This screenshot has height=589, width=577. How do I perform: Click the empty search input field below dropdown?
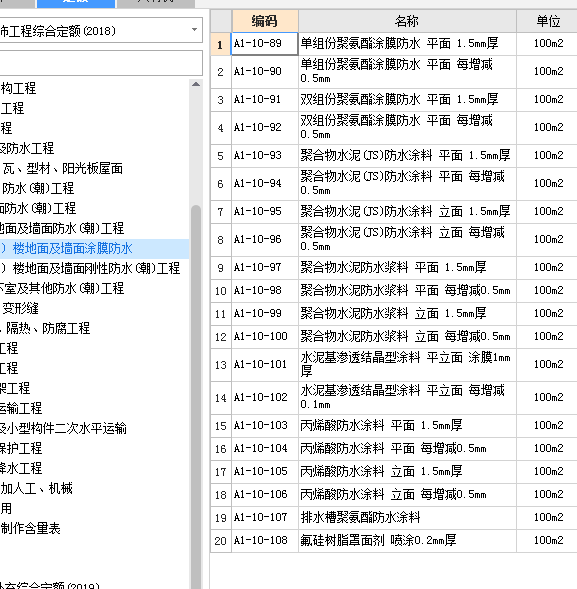[x=101, y=63]
